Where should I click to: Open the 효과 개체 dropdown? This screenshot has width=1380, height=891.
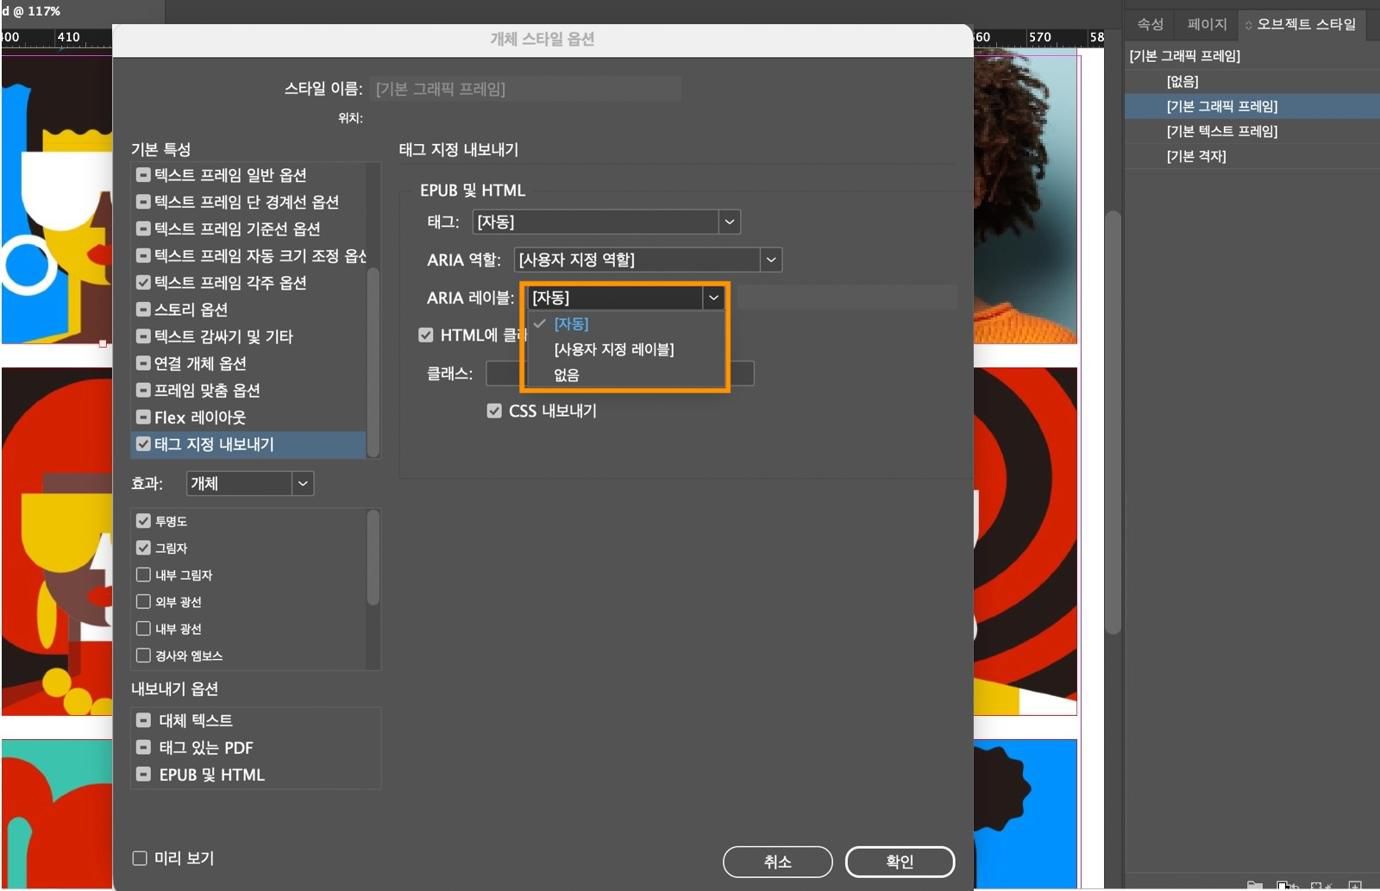pos(250,484)
